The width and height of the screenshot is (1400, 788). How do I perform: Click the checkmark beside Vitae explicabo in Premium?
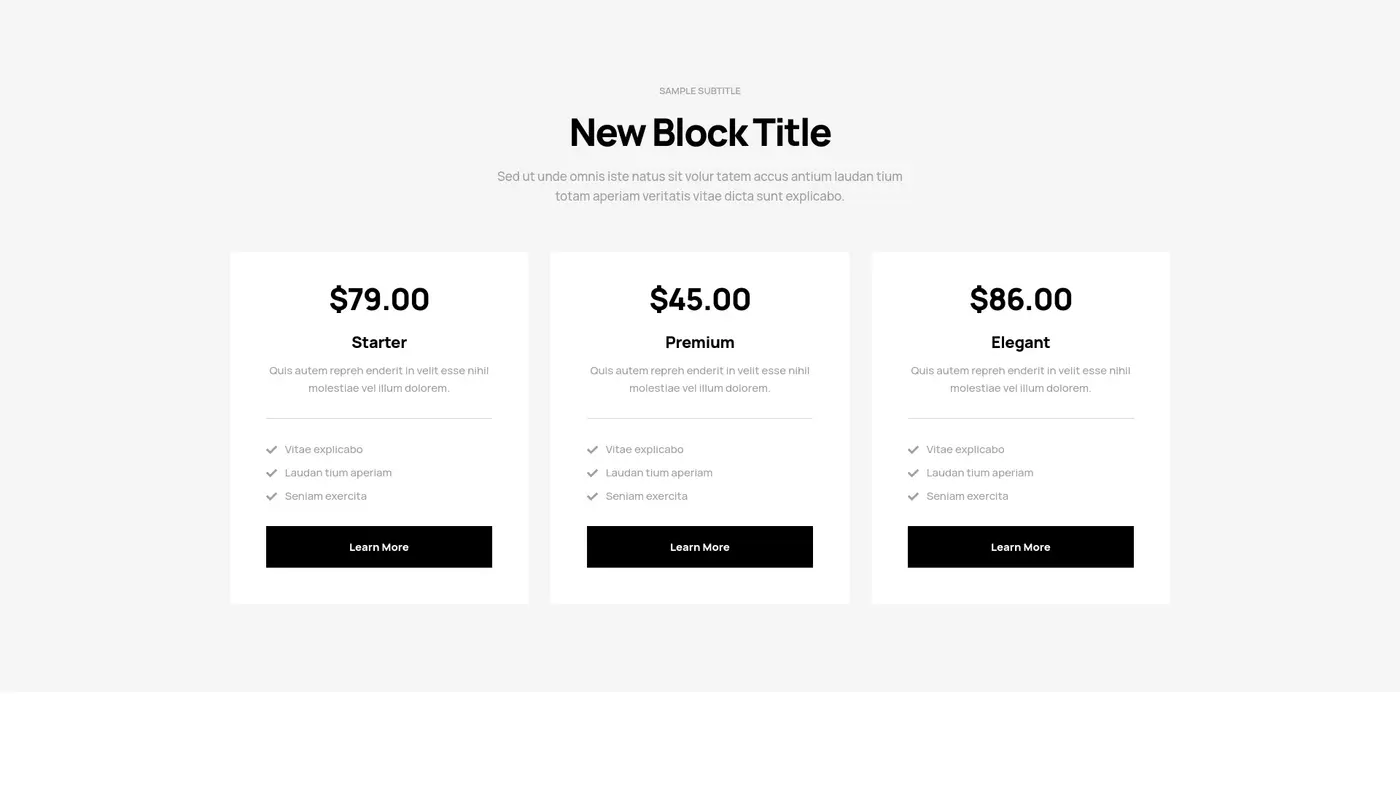[x=591, y=449]
